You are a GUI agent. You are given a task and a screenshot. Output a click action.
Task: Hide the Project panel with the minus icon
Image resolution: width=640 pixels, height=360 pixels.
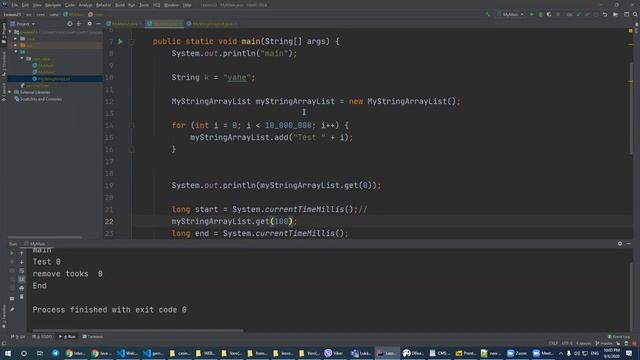tap(98, 24)
